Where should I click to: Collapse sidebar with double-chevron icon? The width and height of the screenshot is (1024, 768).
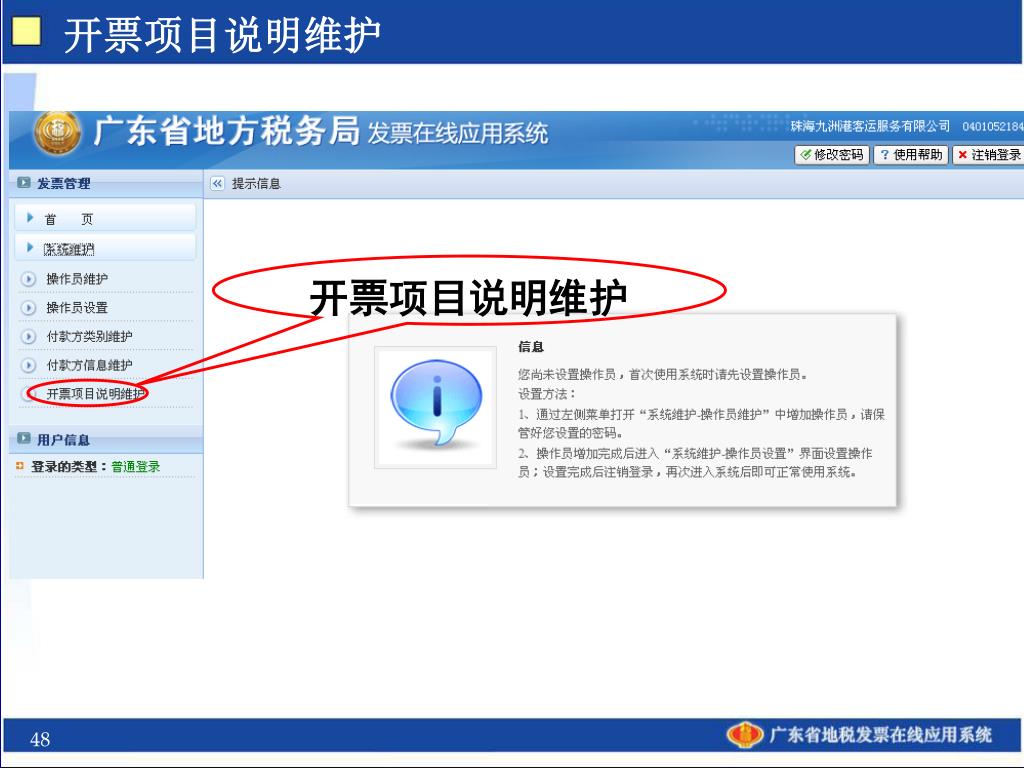[217, 184]
